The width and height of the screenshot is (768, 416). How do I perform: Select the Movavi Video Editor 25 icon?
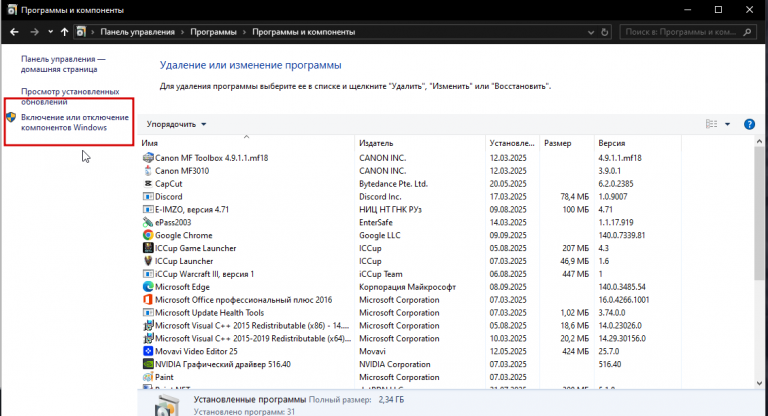point(148,351)
